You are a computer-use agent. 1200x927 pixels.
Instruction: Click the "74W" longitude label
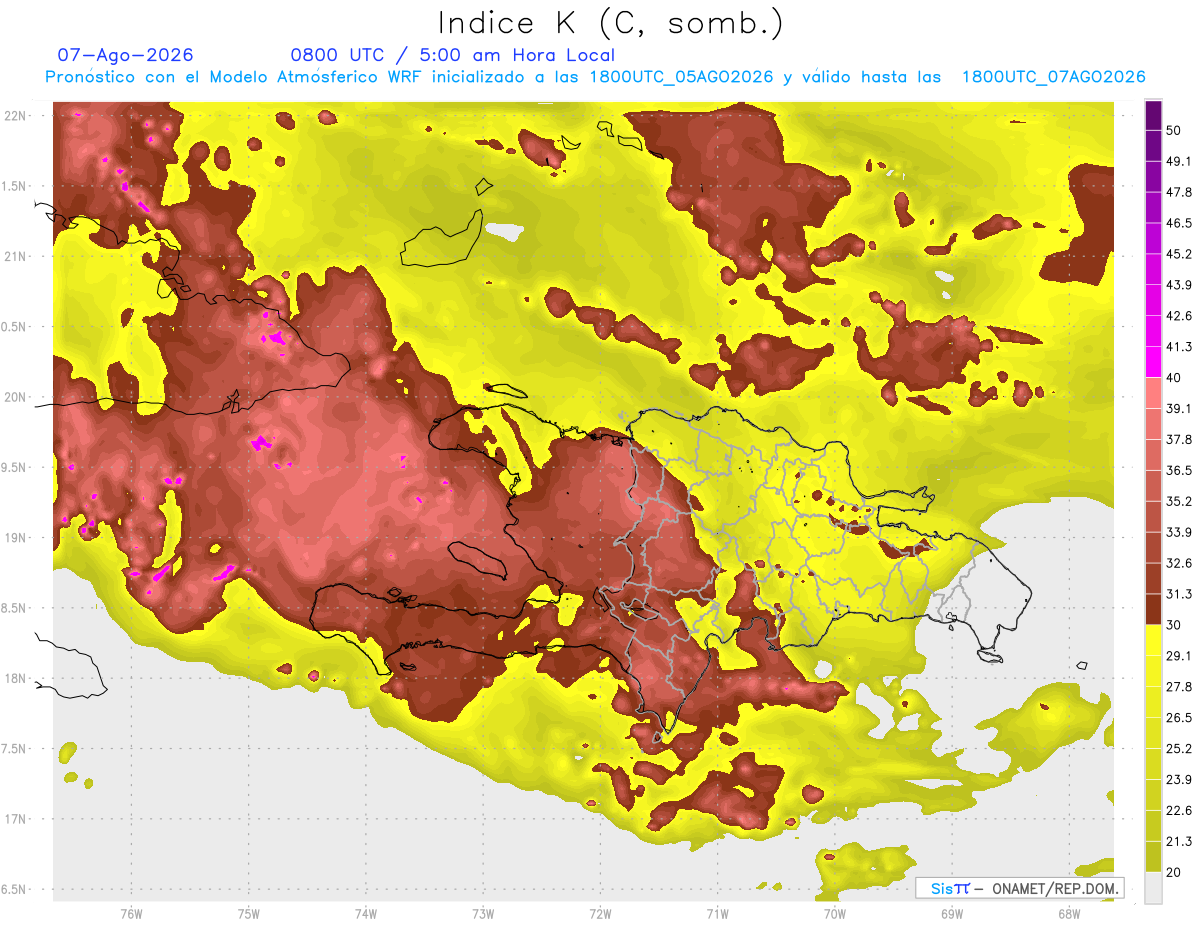coord(366,914)
